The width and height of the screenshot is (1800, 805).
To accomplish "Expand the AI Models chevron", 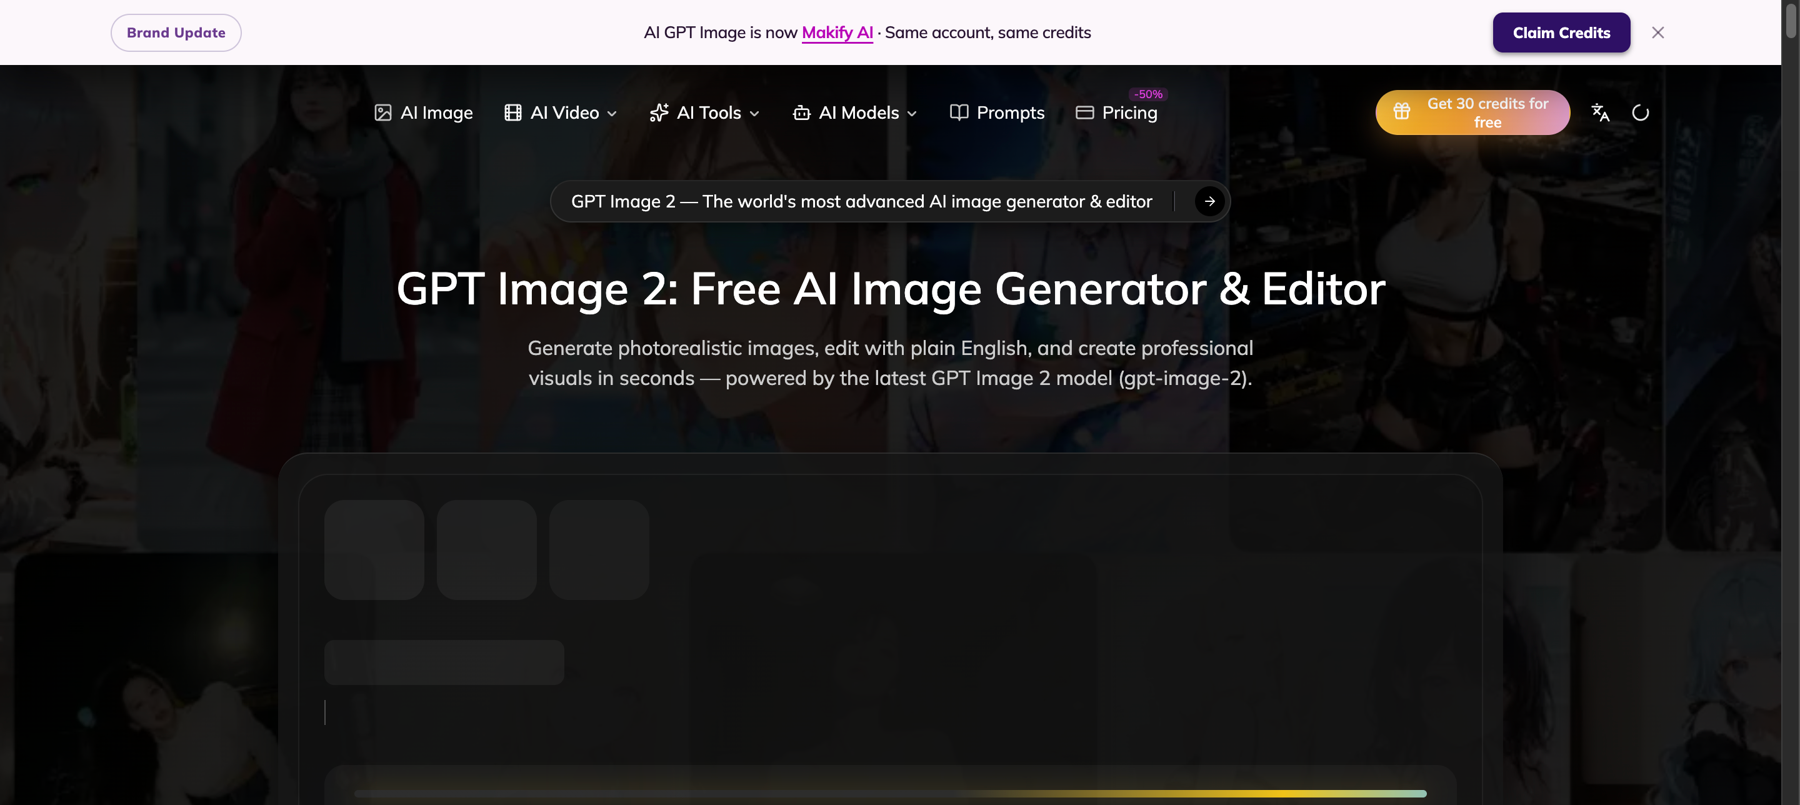I will 912,114.
